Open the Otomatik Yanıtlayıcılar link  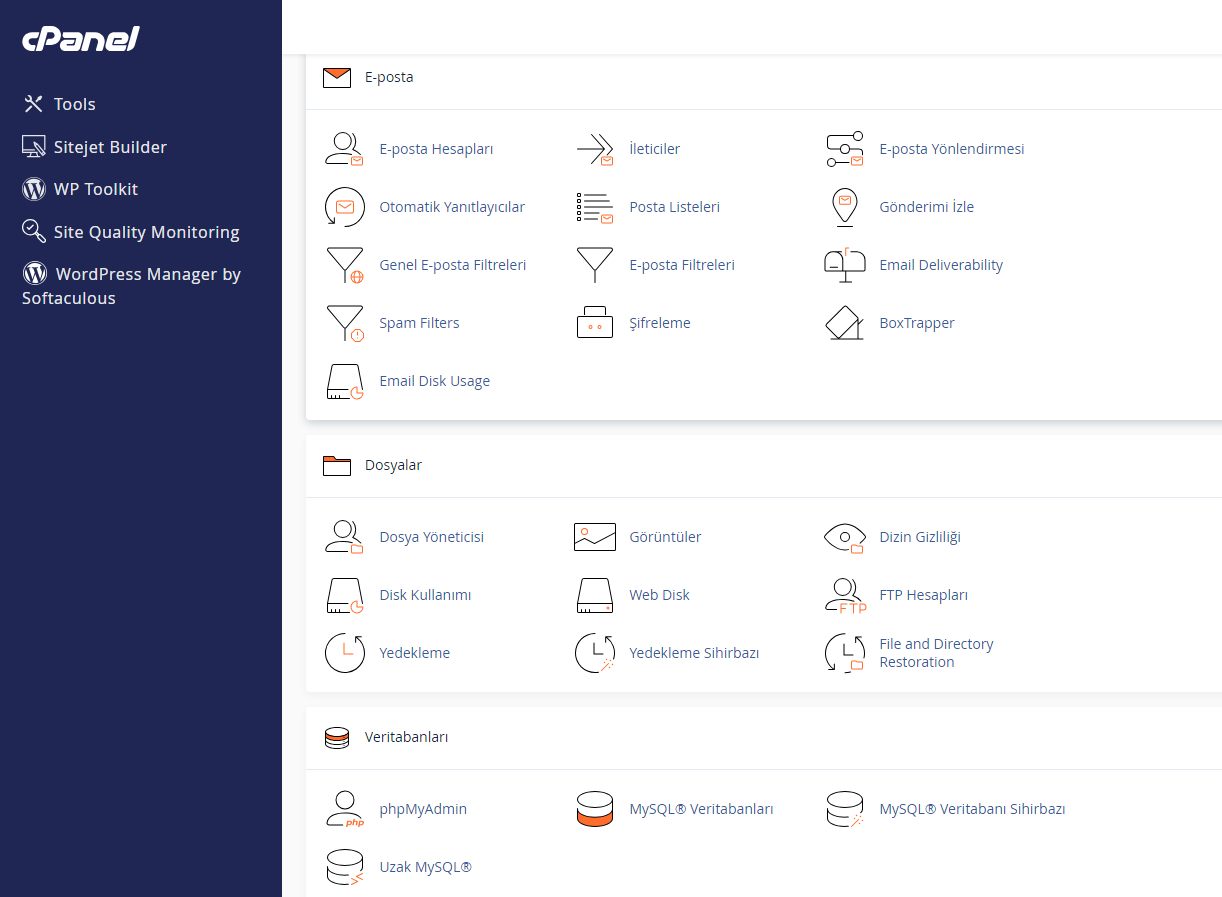point(452,207)
